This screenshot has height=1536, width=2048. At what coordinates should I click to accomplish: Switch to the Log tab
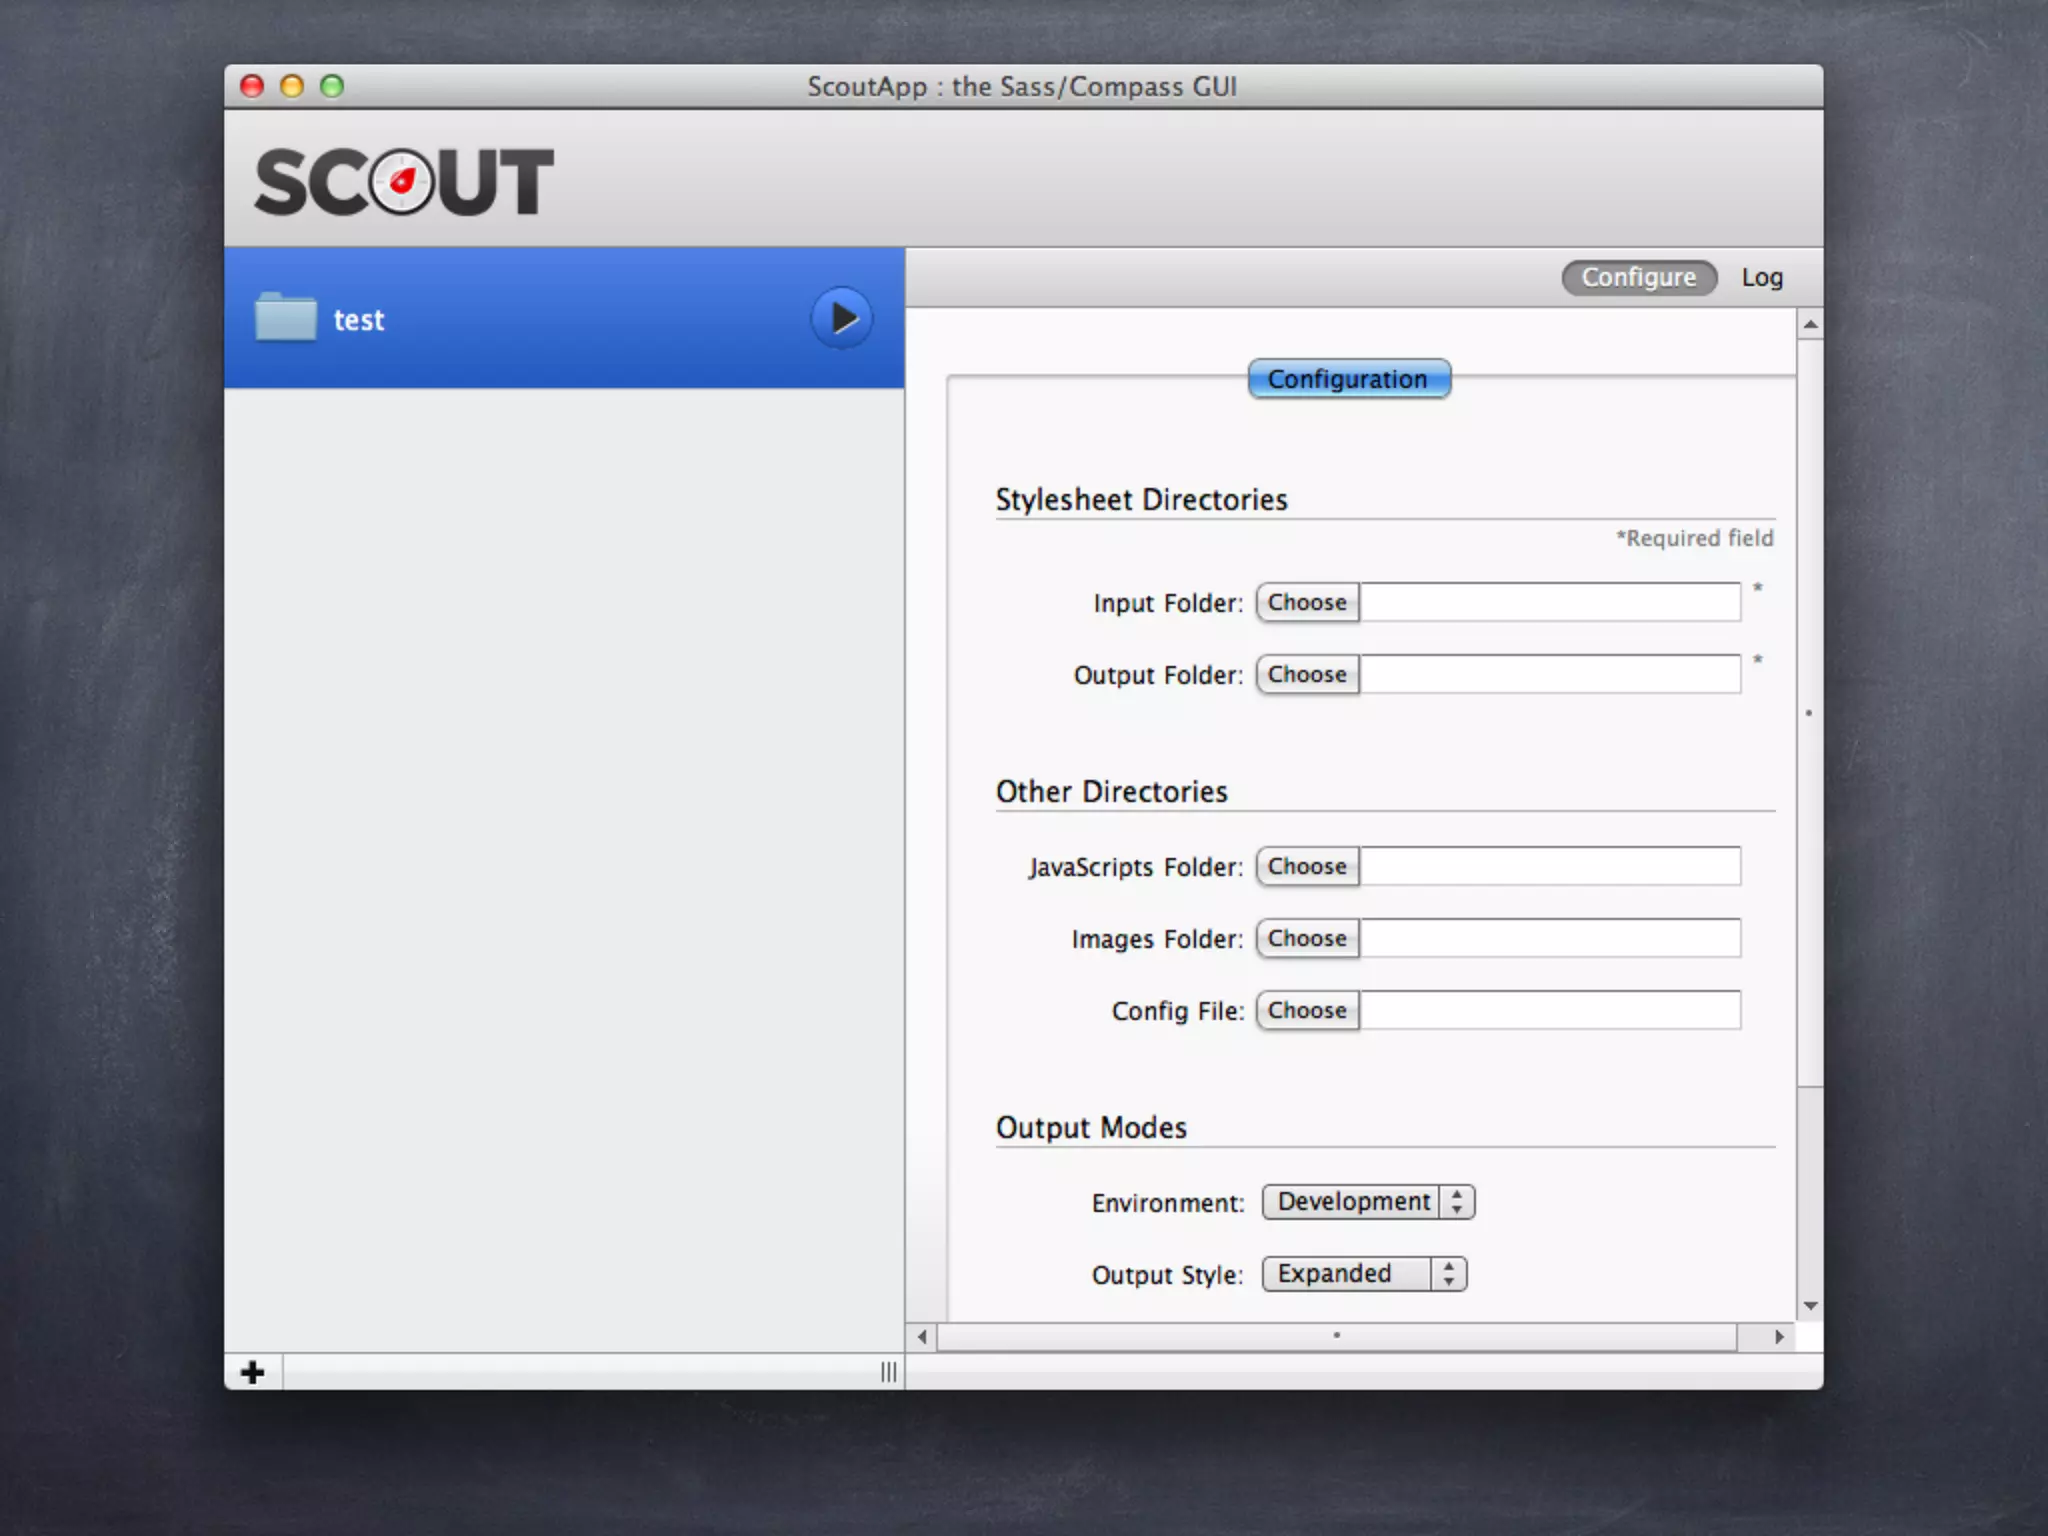(x=1762, y=277)
